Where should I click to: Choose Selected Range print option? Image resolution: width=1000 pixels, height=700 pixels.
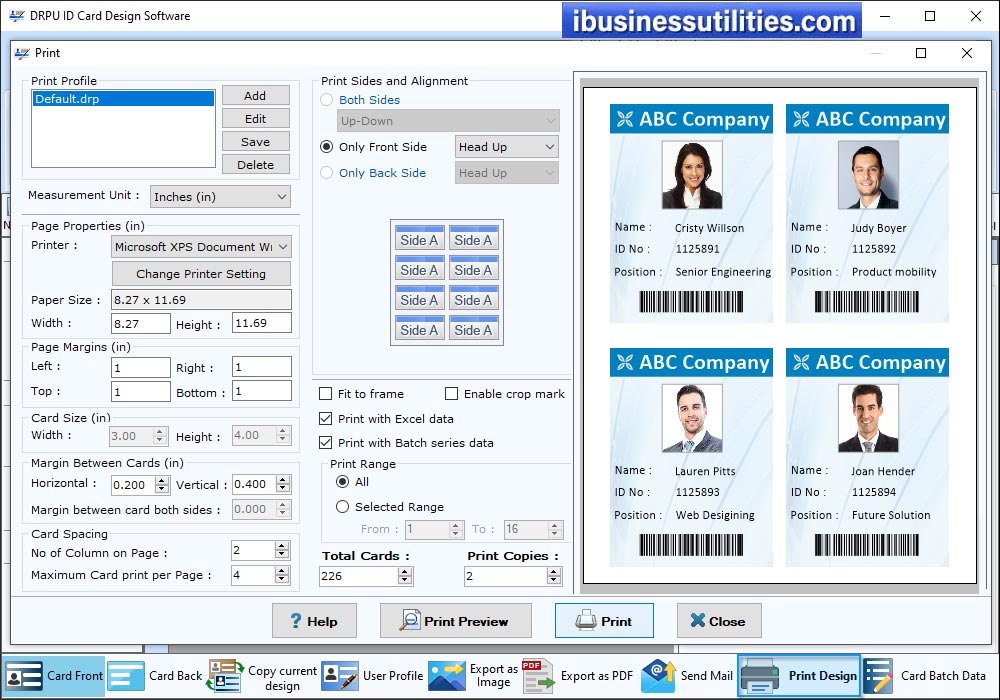click(x=343, y=507)
